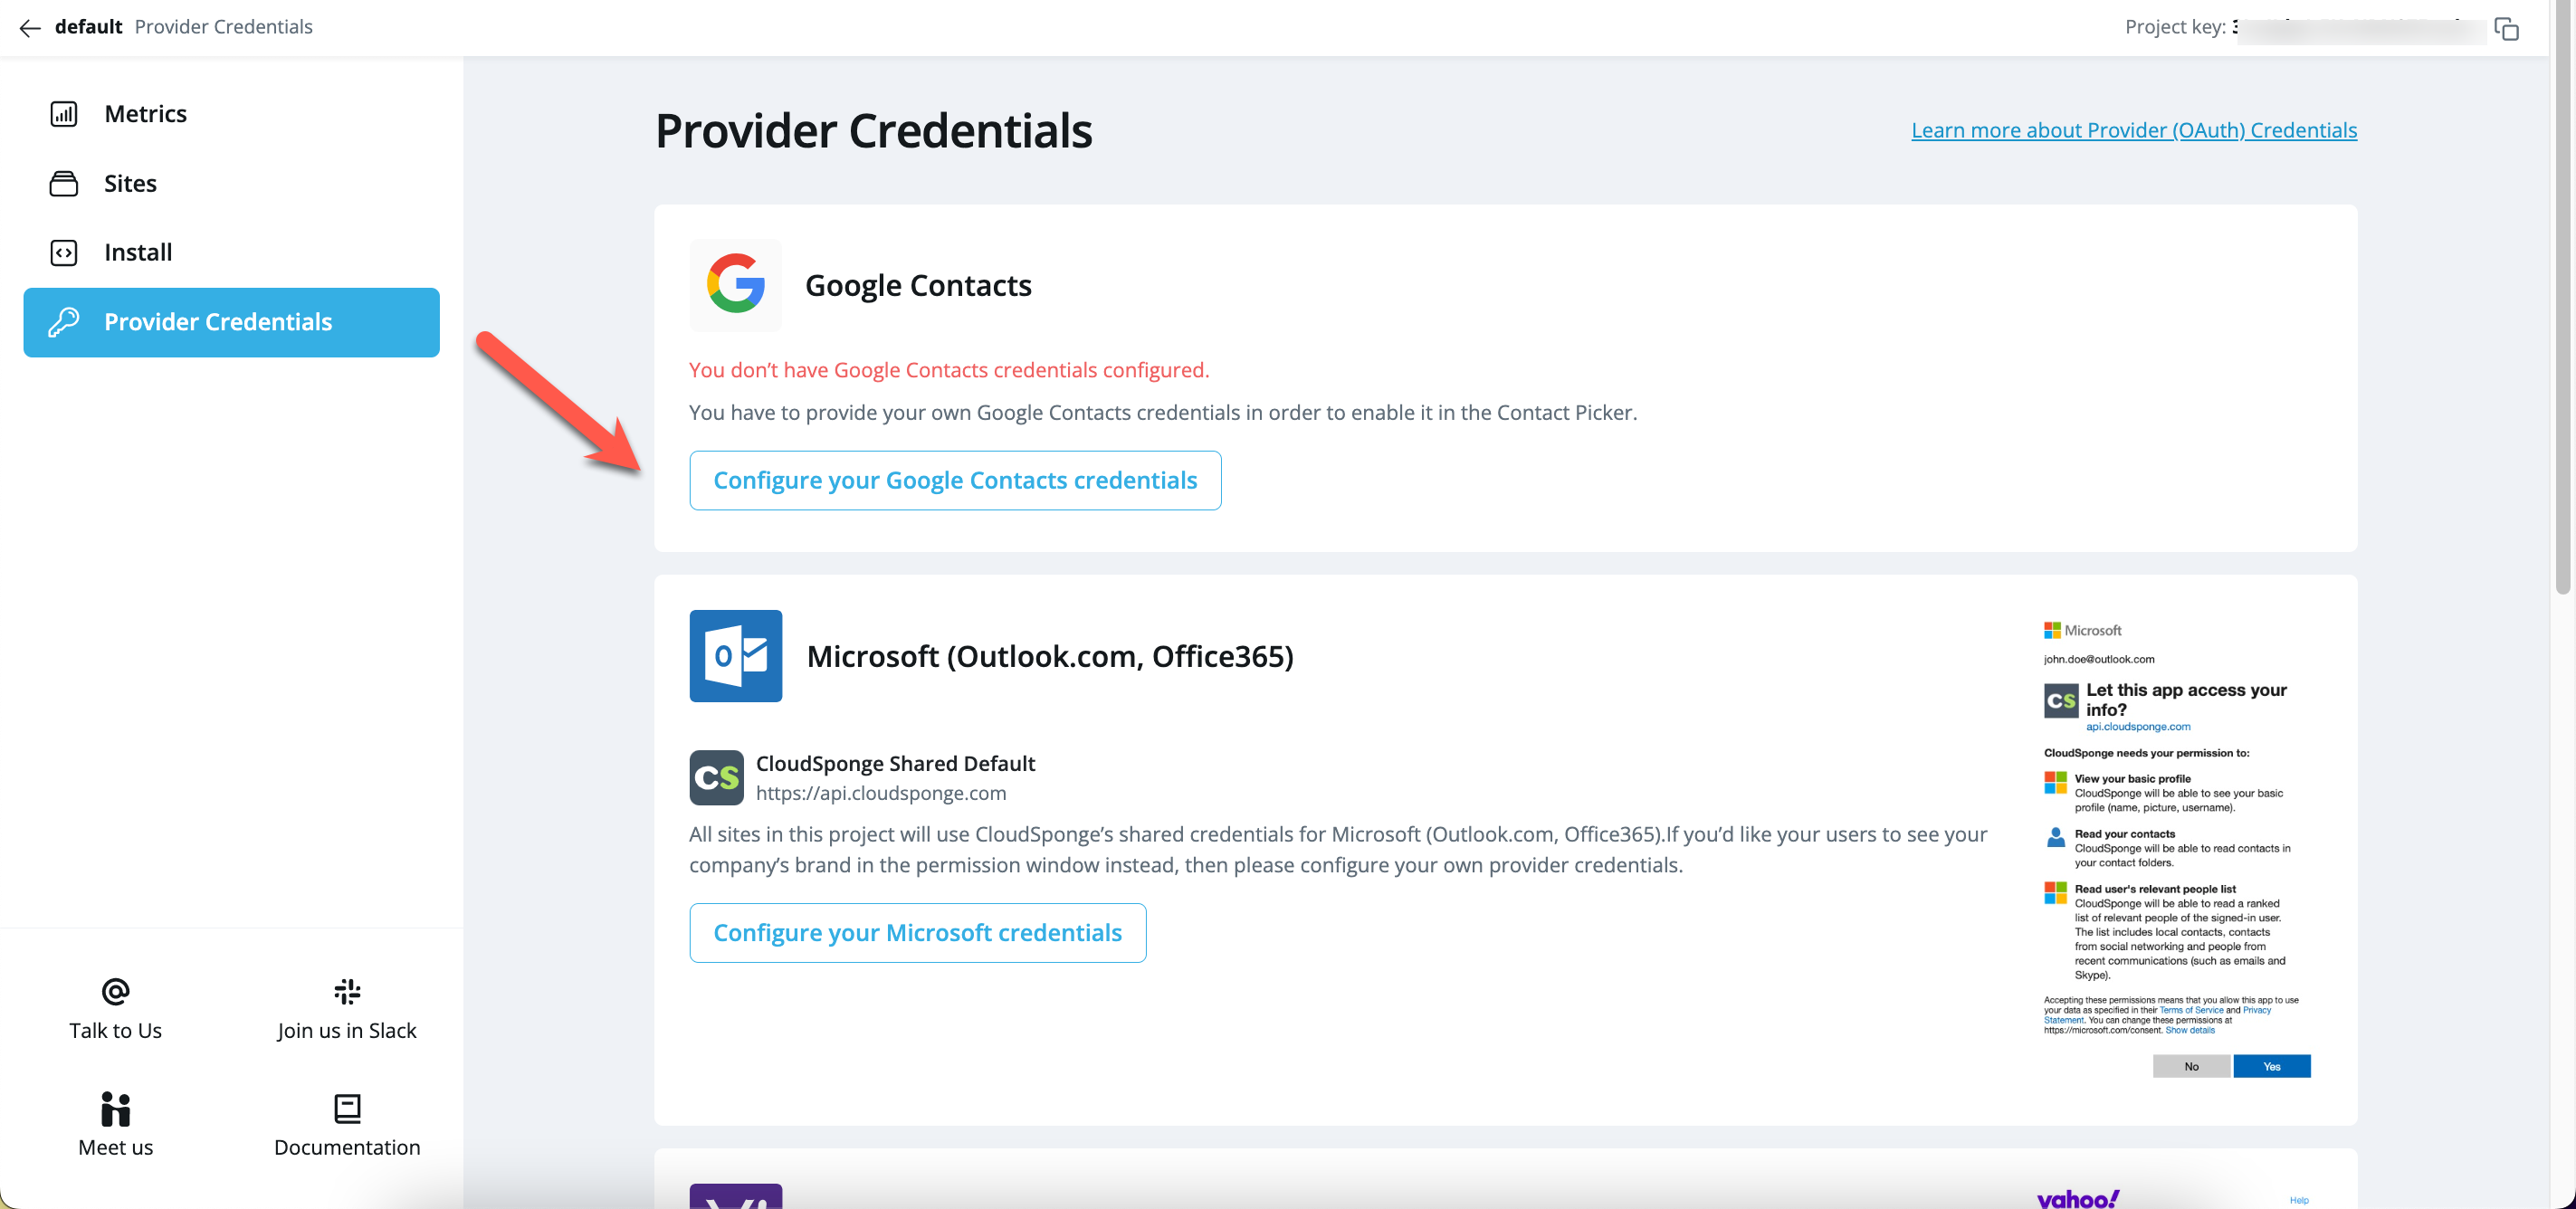
Task: Click the Microsoft permission preview image
Action: [2177, 848]
